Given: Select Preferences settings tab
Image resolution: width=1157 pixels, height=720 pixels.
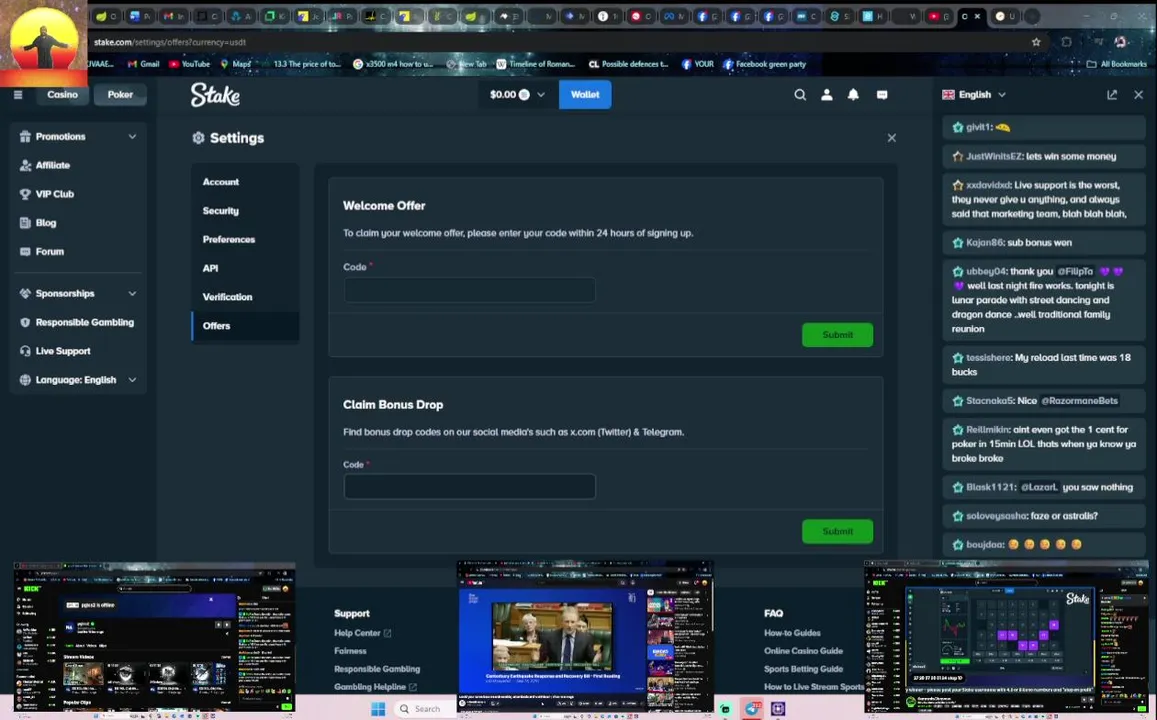Looking at the screenshot, I should coord(245,239).
